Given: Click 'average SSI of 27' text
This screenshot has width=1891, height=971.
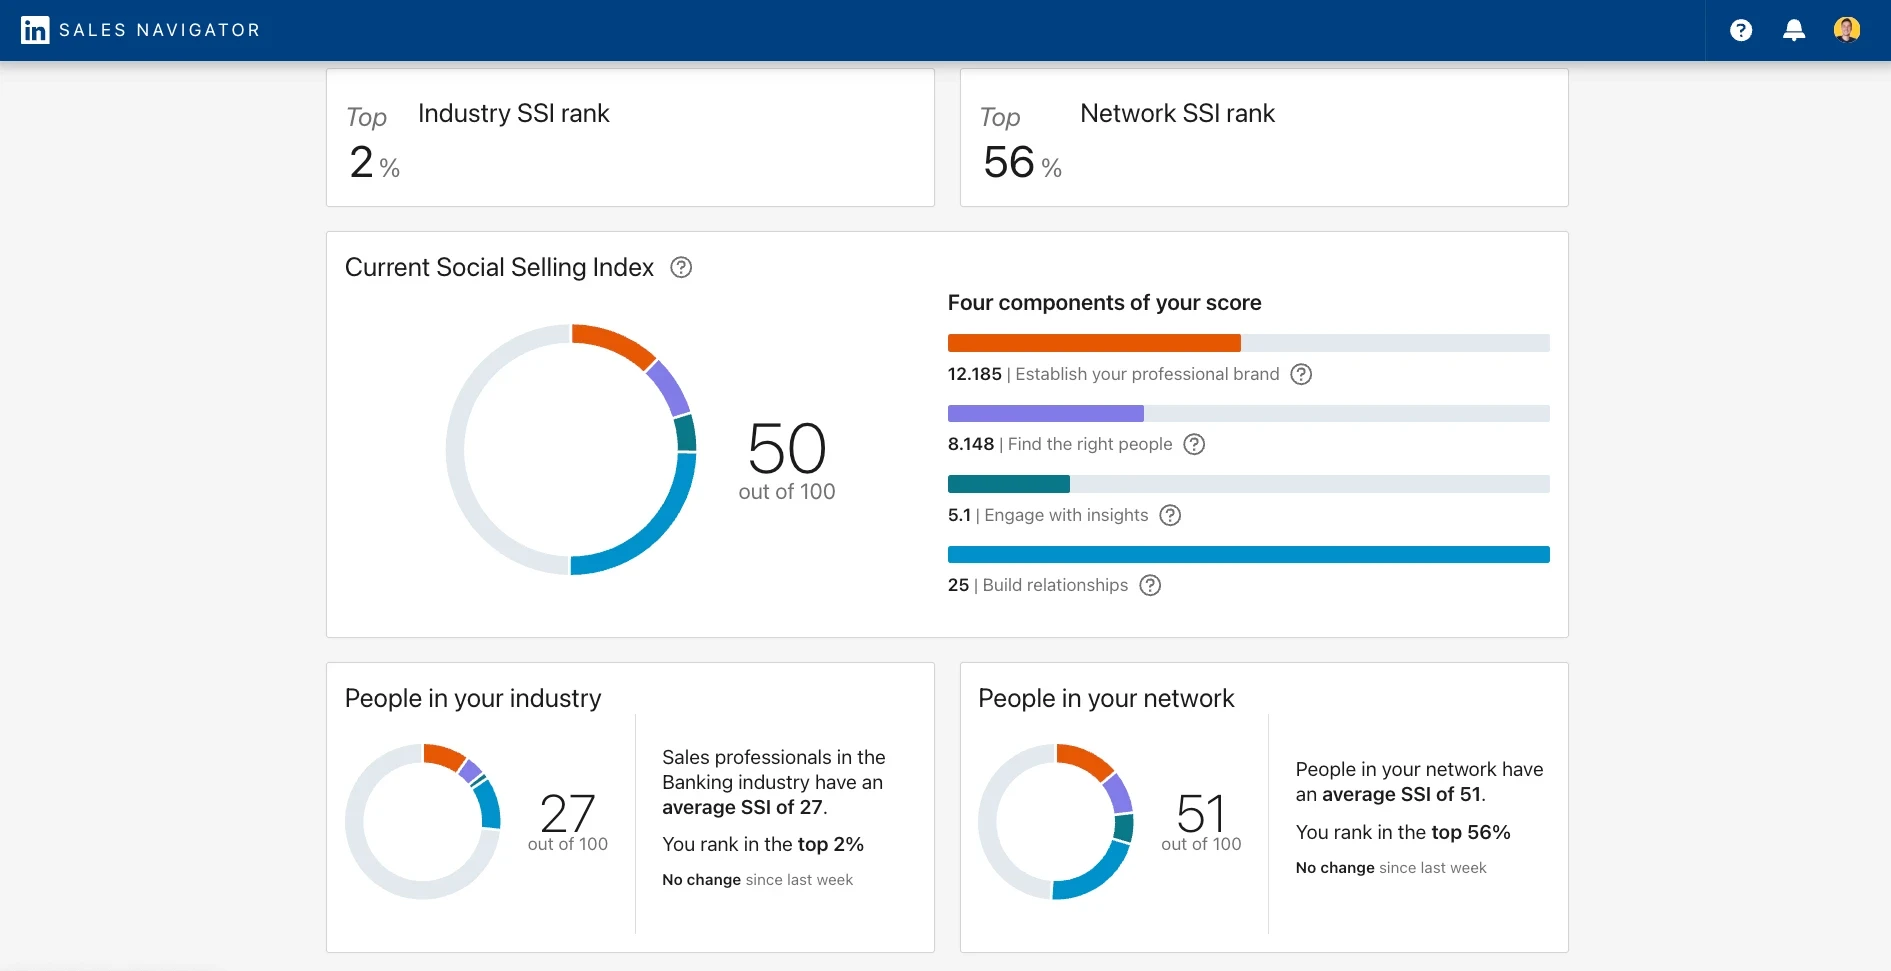Looking at the screenshot, I should click(743, 807).
